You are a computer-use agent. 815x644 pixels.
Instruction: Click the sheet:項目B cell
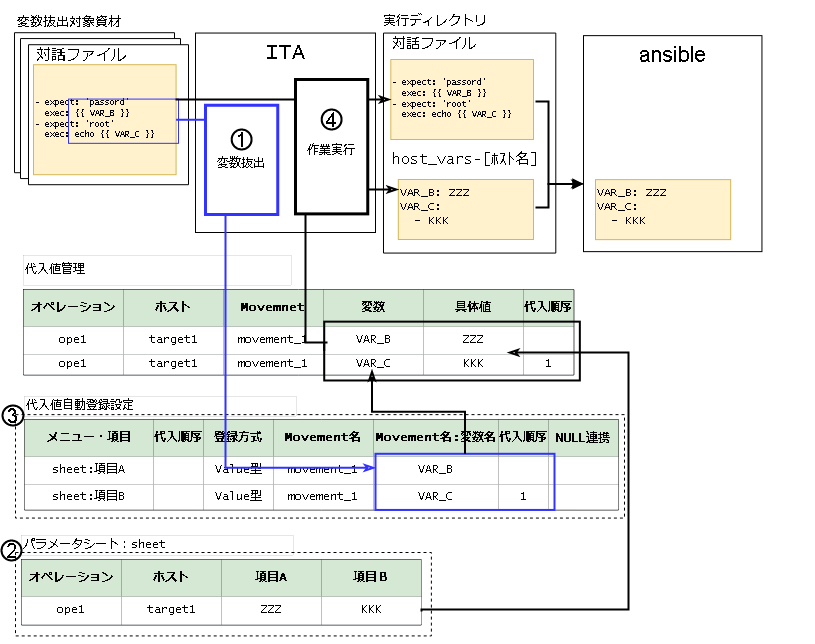click(88, 495)
